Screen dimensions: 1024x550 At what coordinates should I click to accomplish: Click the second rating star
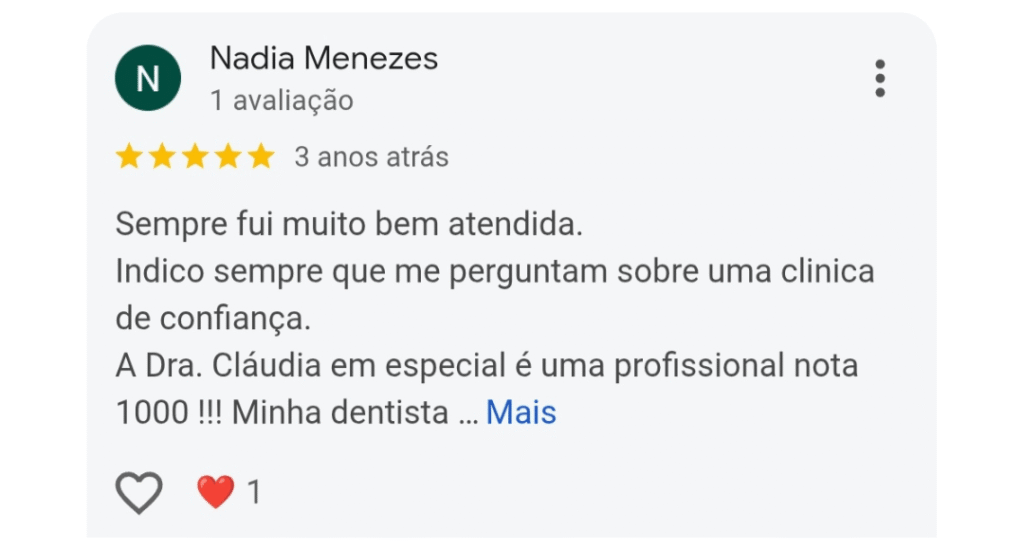tap(162, 157)
